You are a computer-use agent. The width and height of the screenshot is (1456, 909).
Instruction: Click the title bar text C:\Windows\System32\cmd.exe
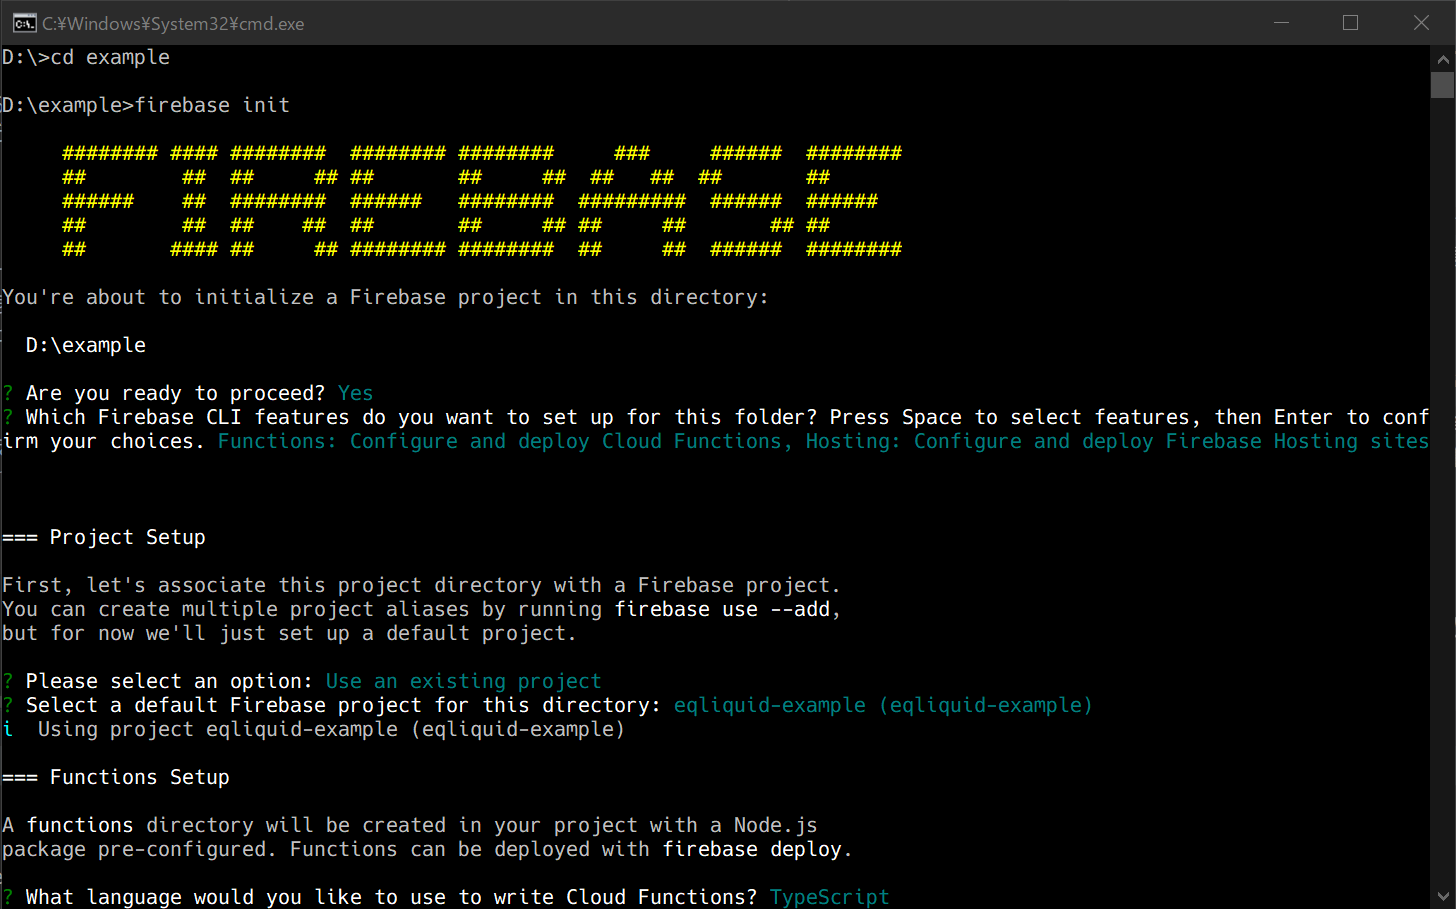pos(173,24)
